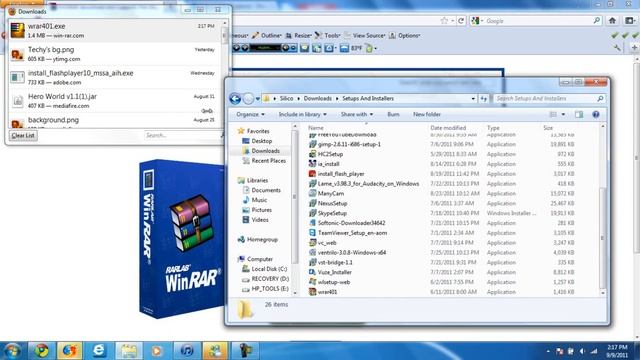Open Firefox from the taskbar
This screenshot has width=640, height=360.
(69, 351)
